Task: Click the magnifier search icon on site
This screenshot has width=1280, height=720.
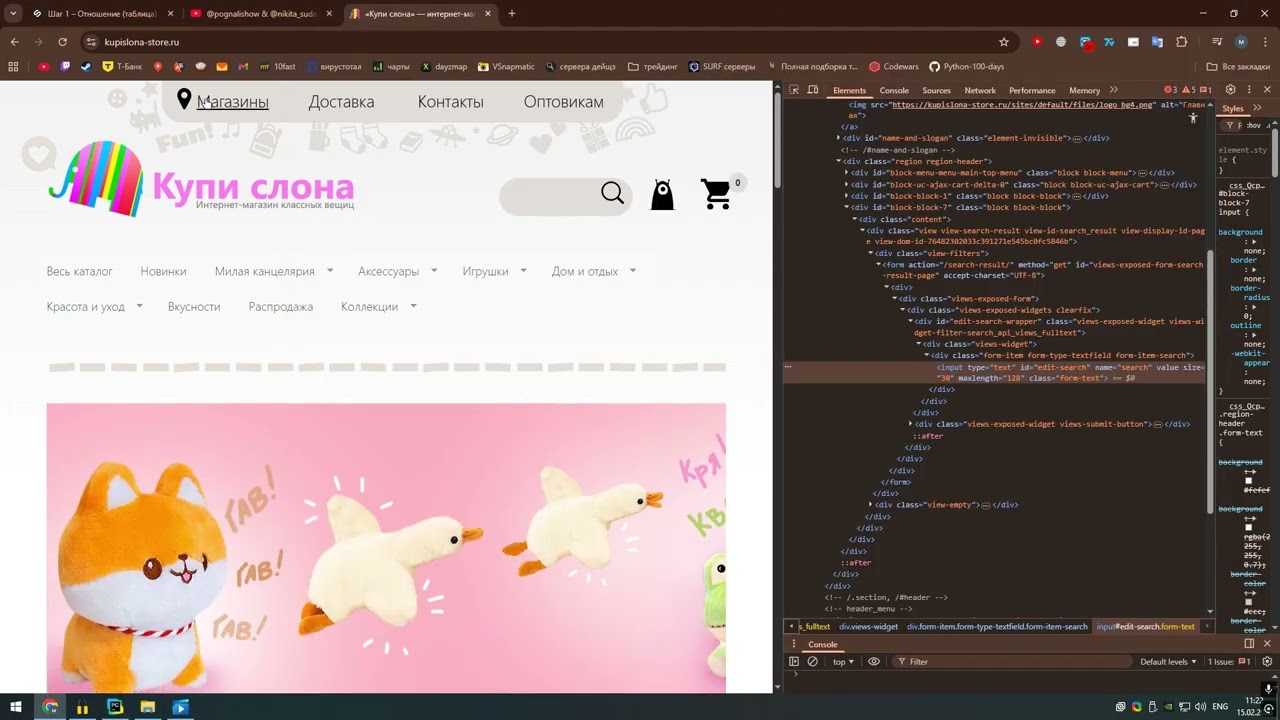Action: [x=612, y=193]
